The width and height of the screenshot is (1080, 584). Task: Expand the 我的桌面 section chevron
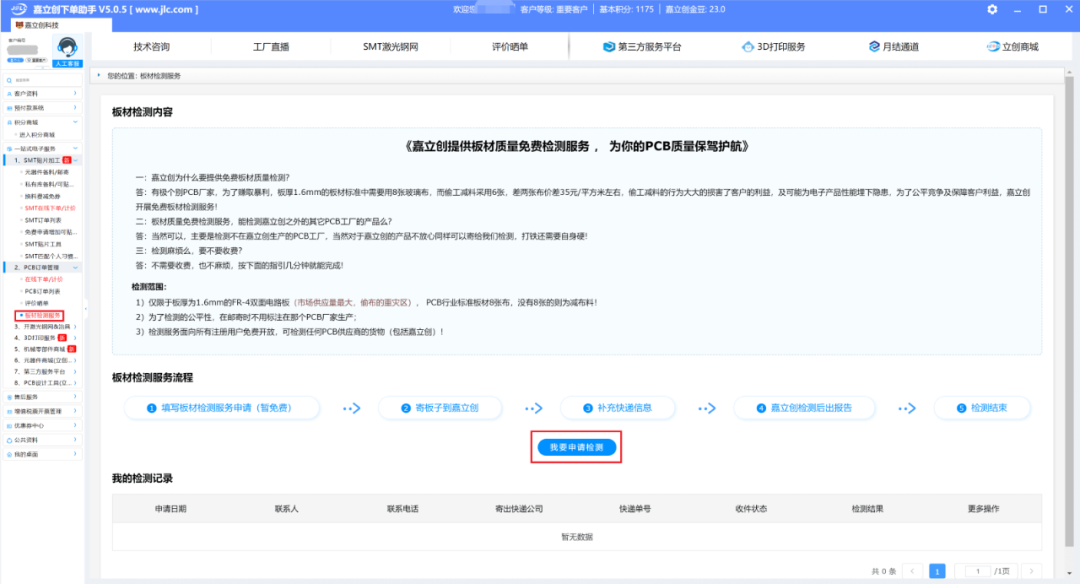(x=75, y=454)
